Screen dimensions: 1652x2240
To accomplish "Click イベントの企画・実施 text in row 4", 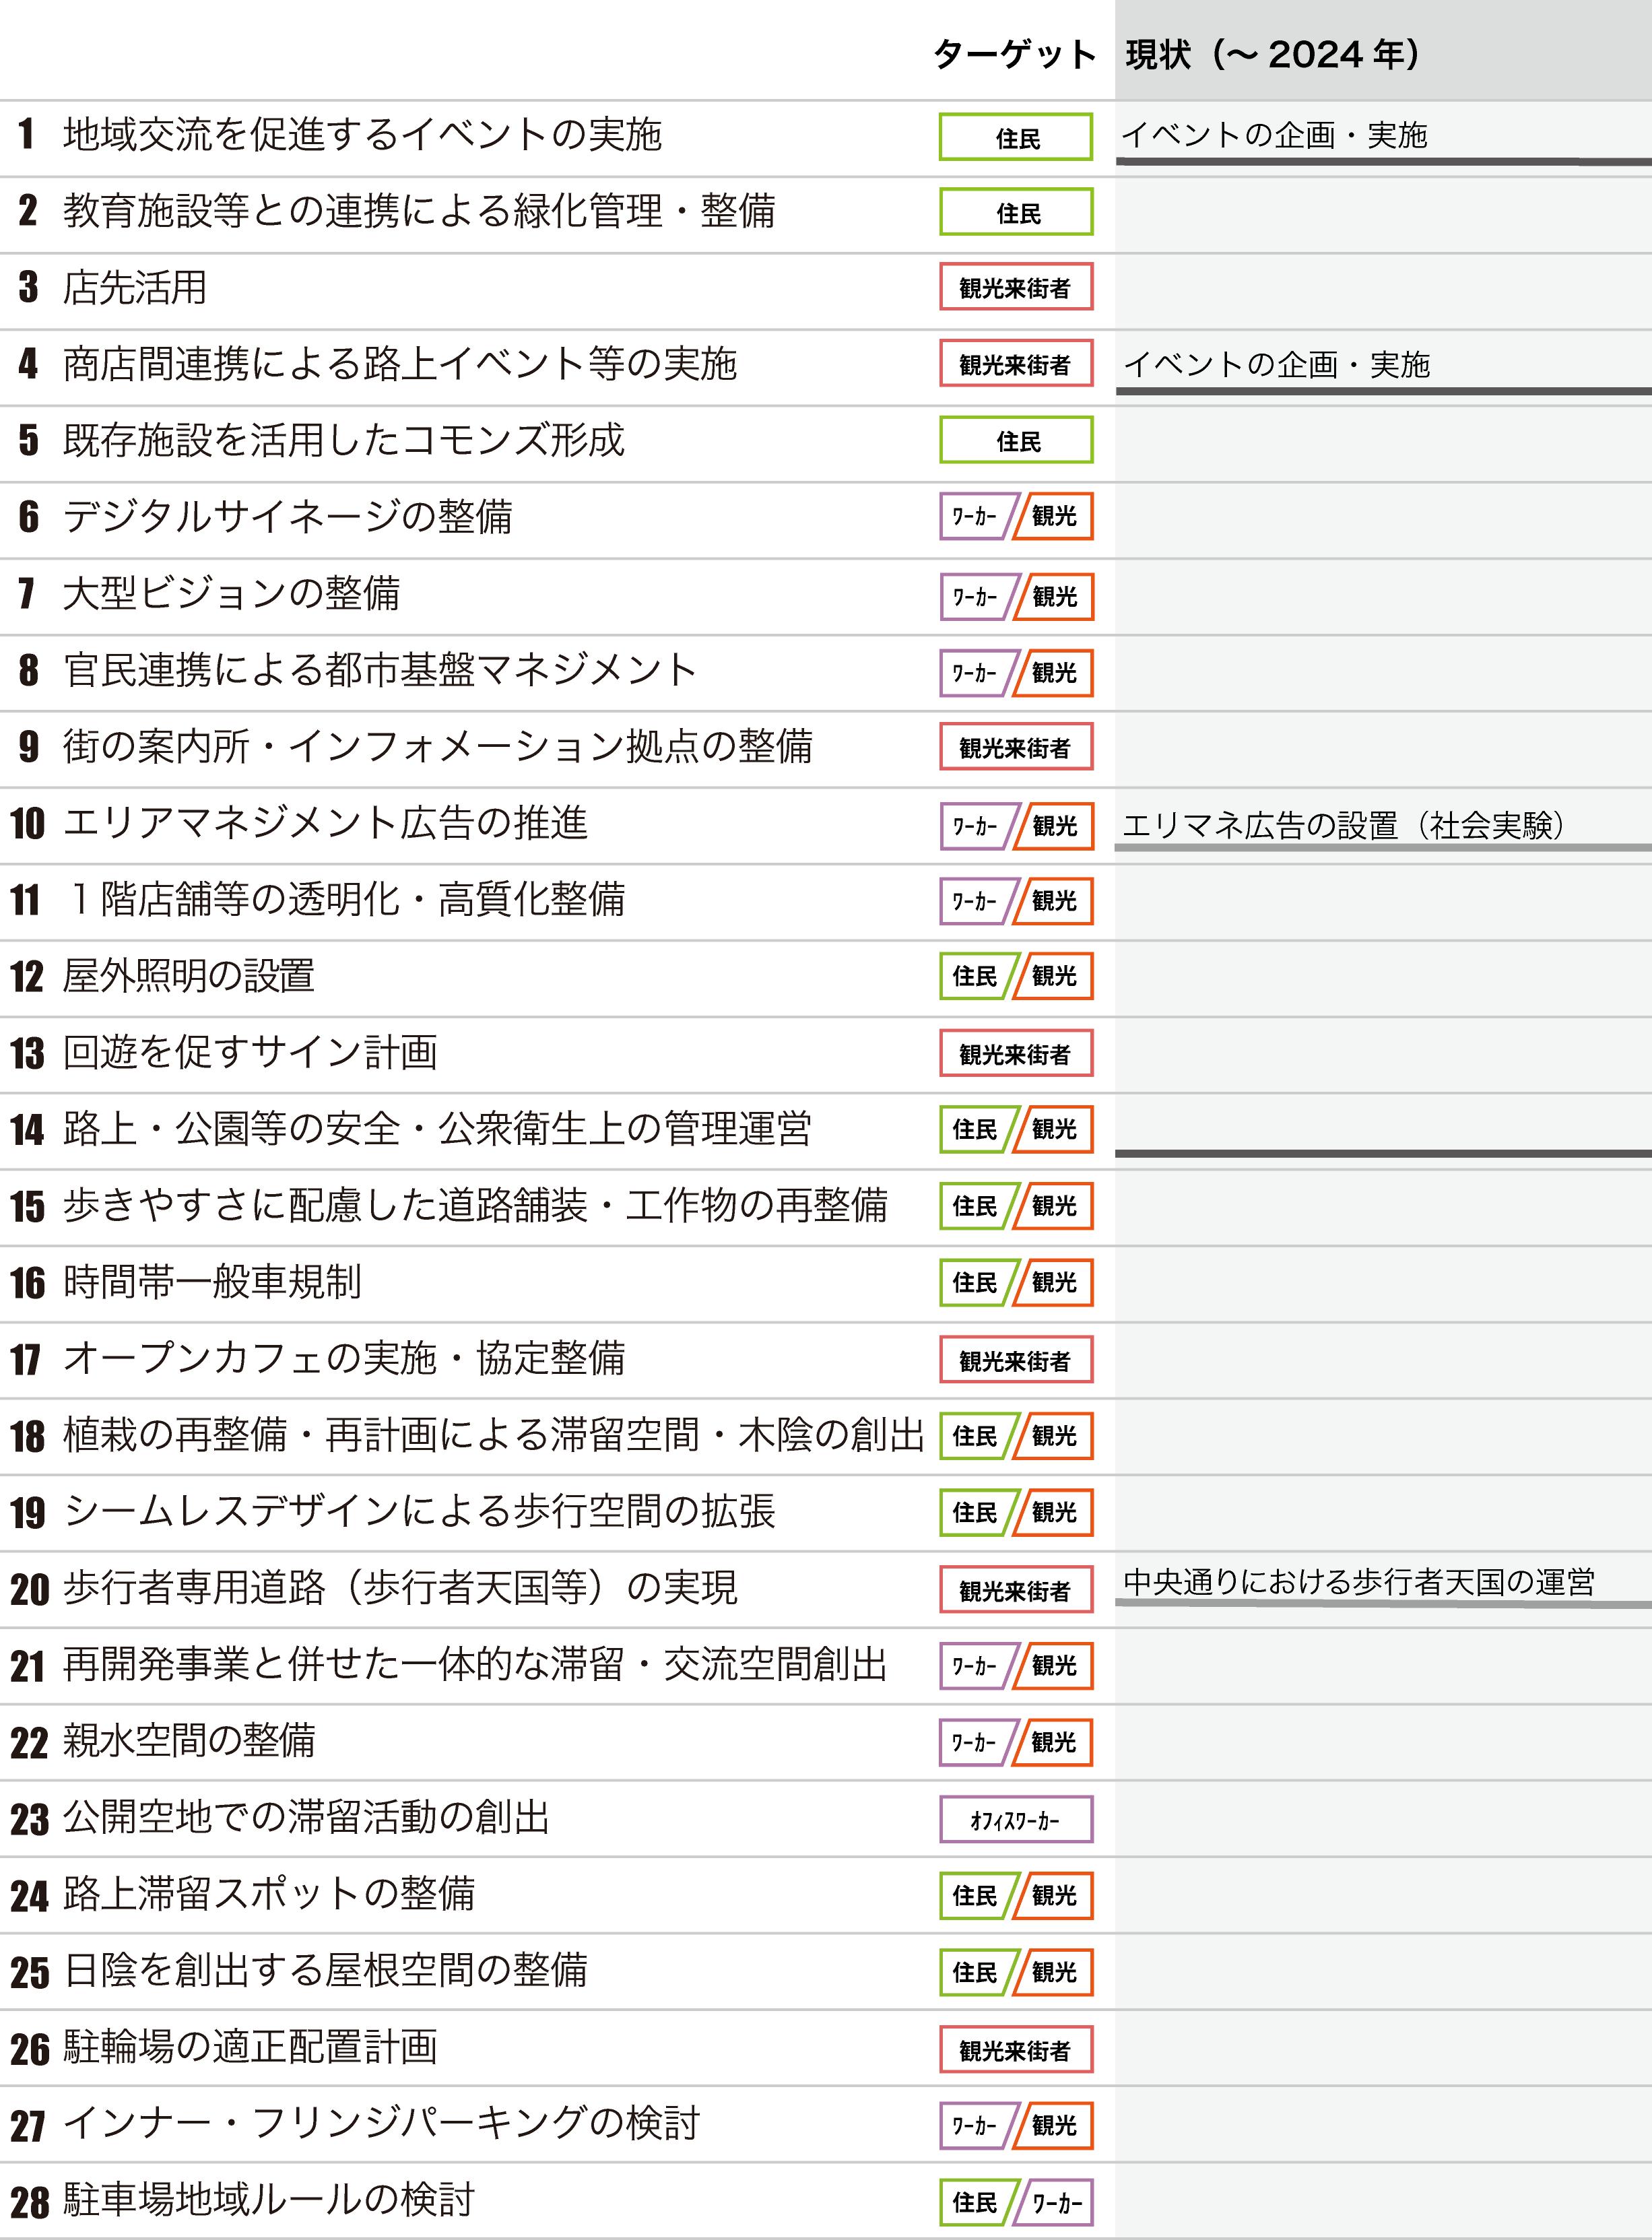I will 1276,364.
